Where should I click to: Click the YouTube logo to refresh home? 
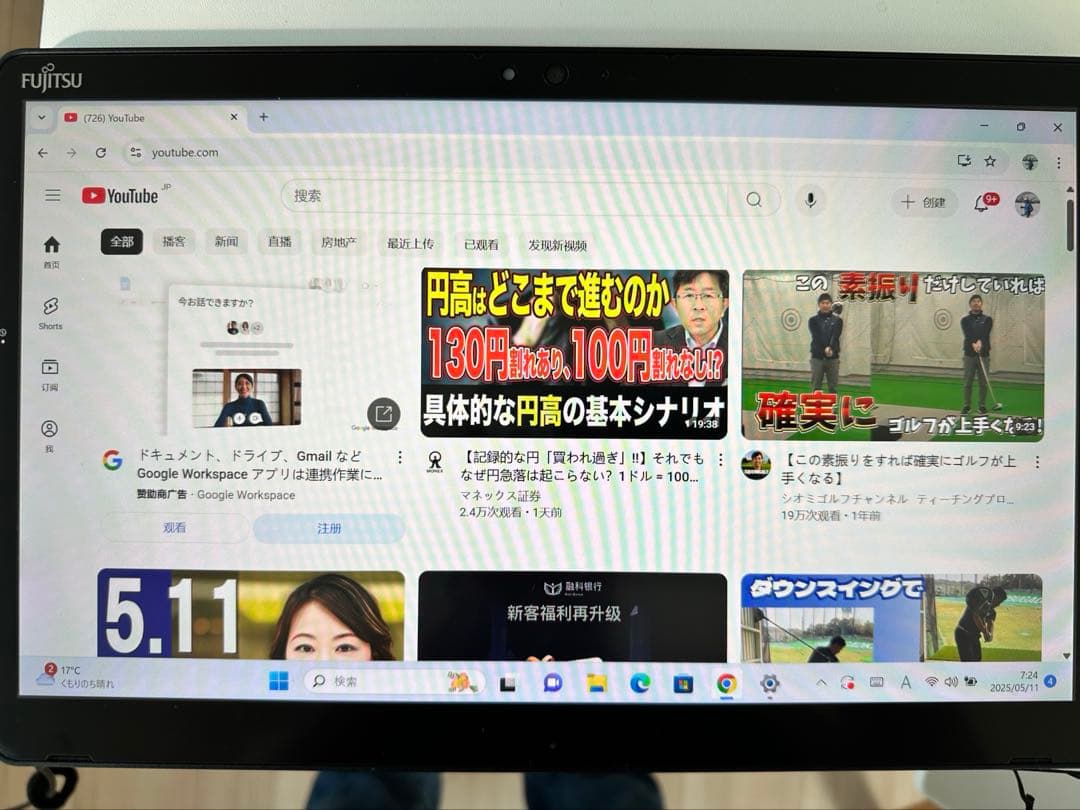120,195
